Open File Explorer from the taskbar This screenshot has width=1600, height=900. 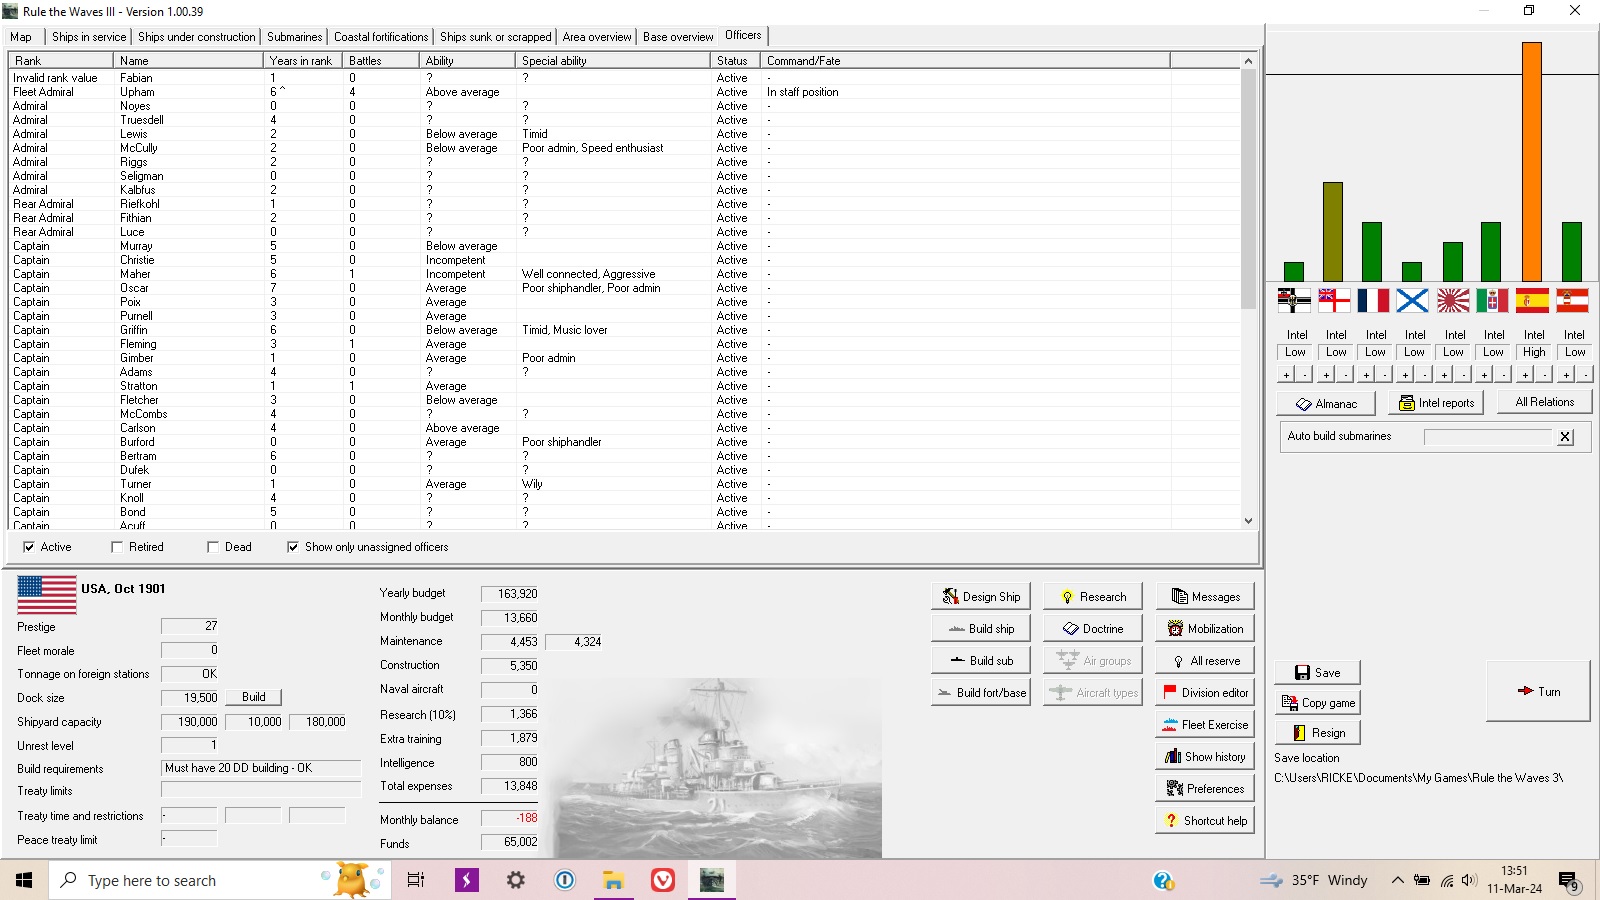(x=613, y=880)
